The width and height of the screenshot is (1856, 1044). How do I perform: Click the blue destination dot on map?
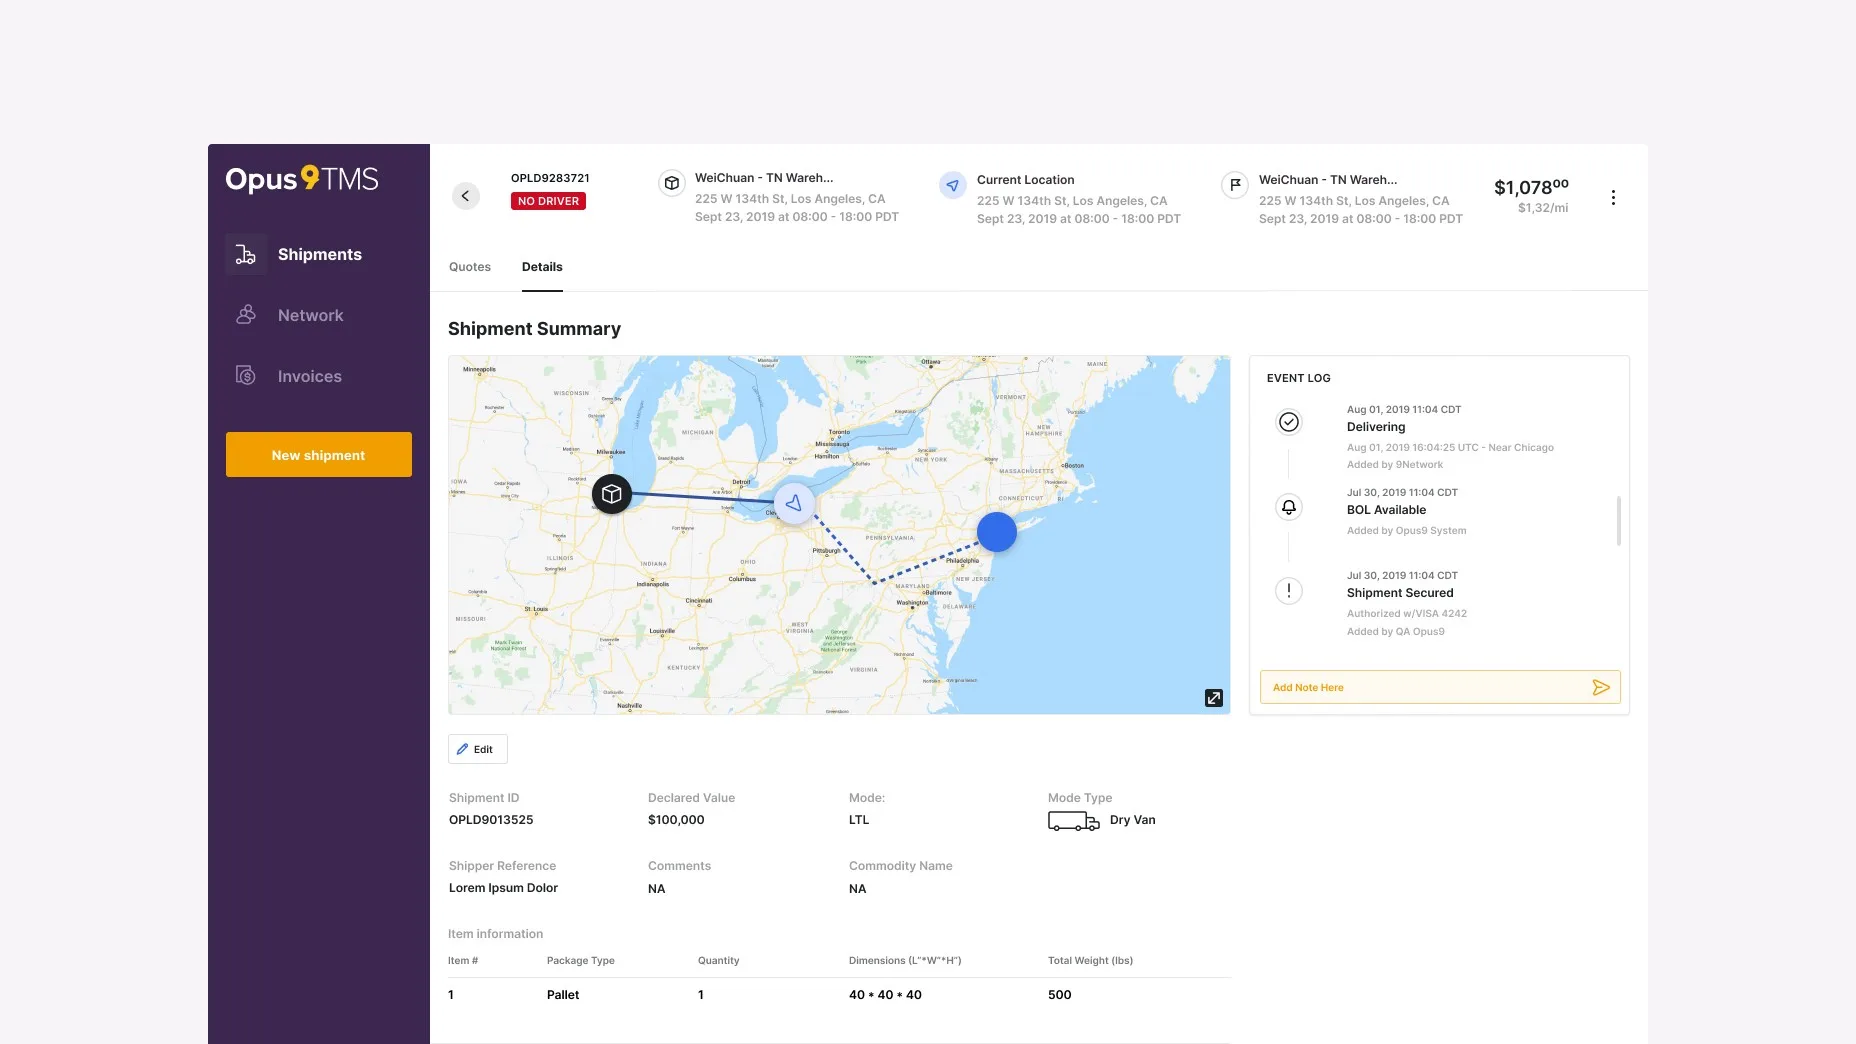click(997, 532)
